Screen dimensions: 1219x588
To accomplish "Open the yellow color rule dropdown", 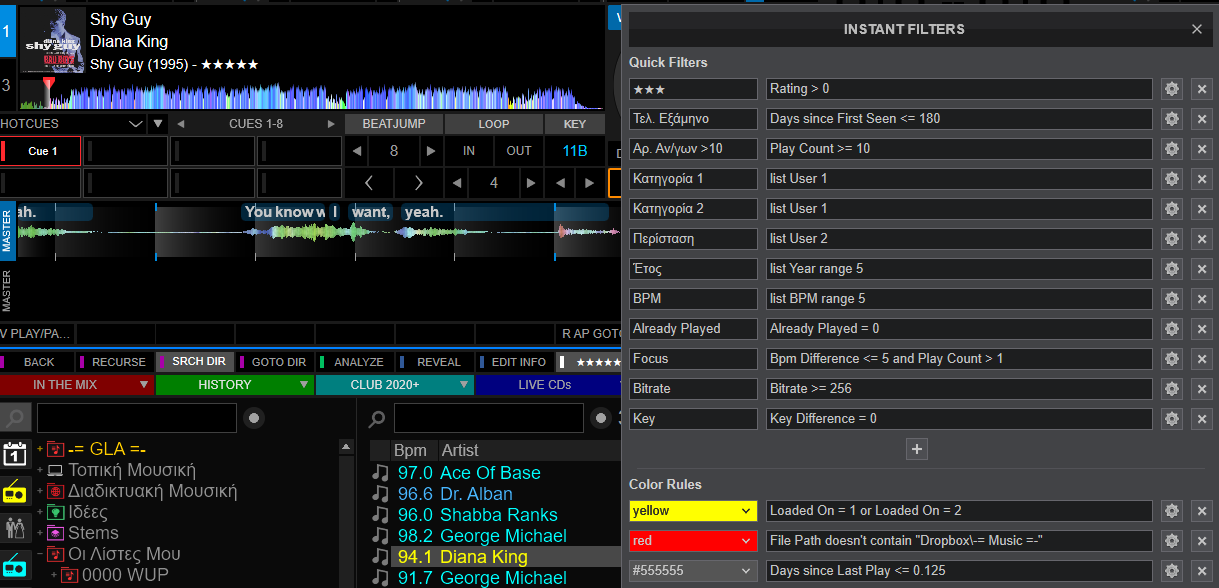I will 693,511.
